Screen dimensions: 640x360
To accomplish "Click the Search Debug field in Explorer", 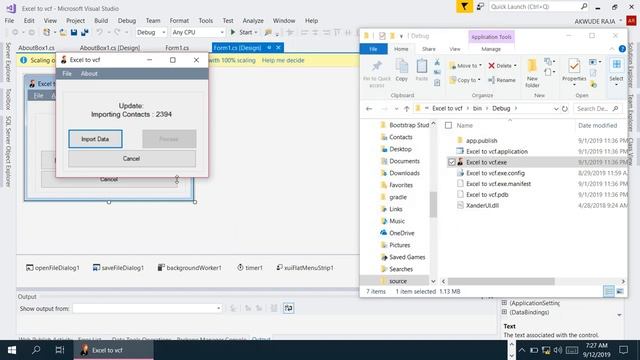I will click(598, 109).
